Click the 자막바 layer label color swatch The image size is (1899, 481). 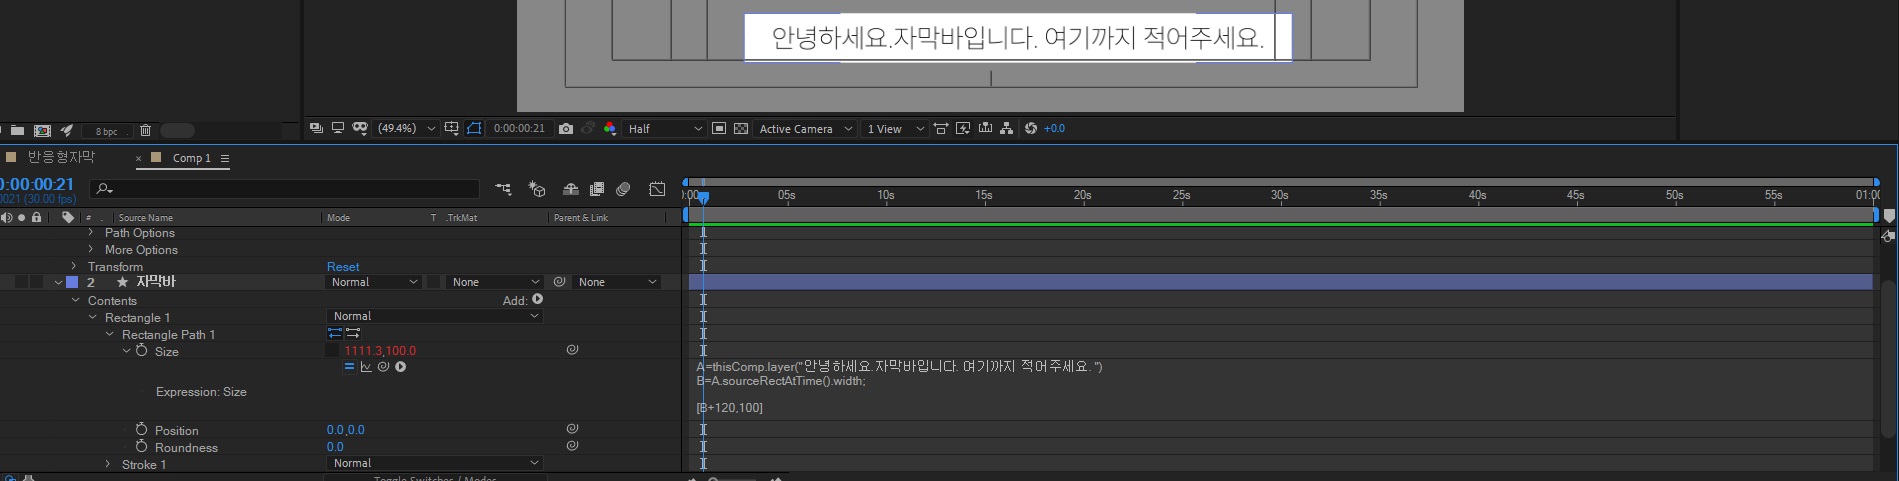click(x=72, y=282)
